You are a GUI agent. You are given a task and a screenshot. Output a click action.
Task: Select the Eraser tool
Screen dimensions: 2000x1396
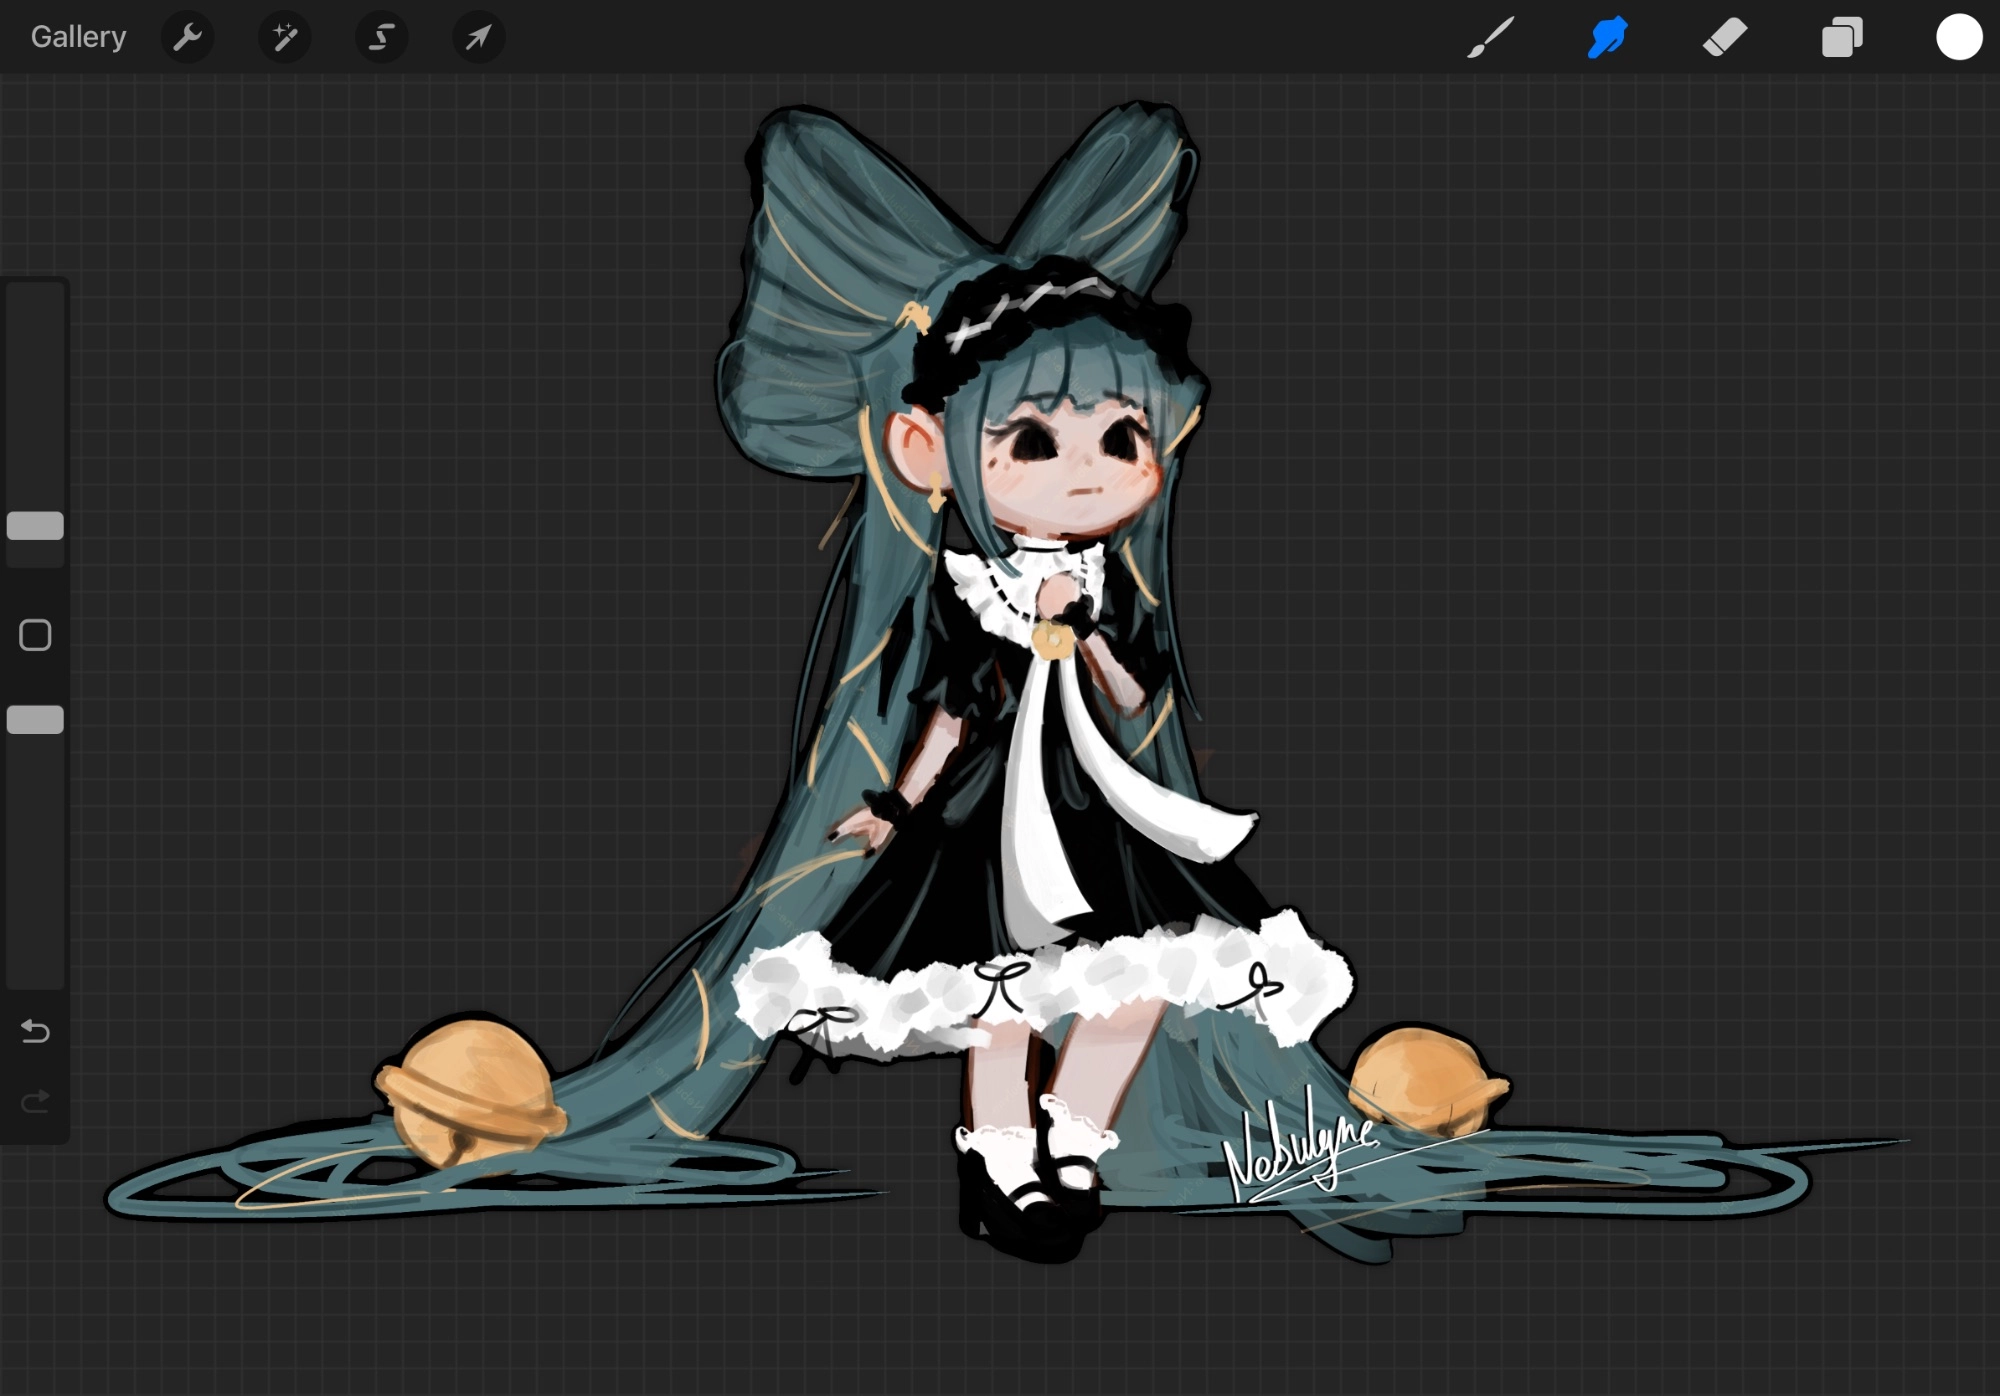click(1724, 37)
